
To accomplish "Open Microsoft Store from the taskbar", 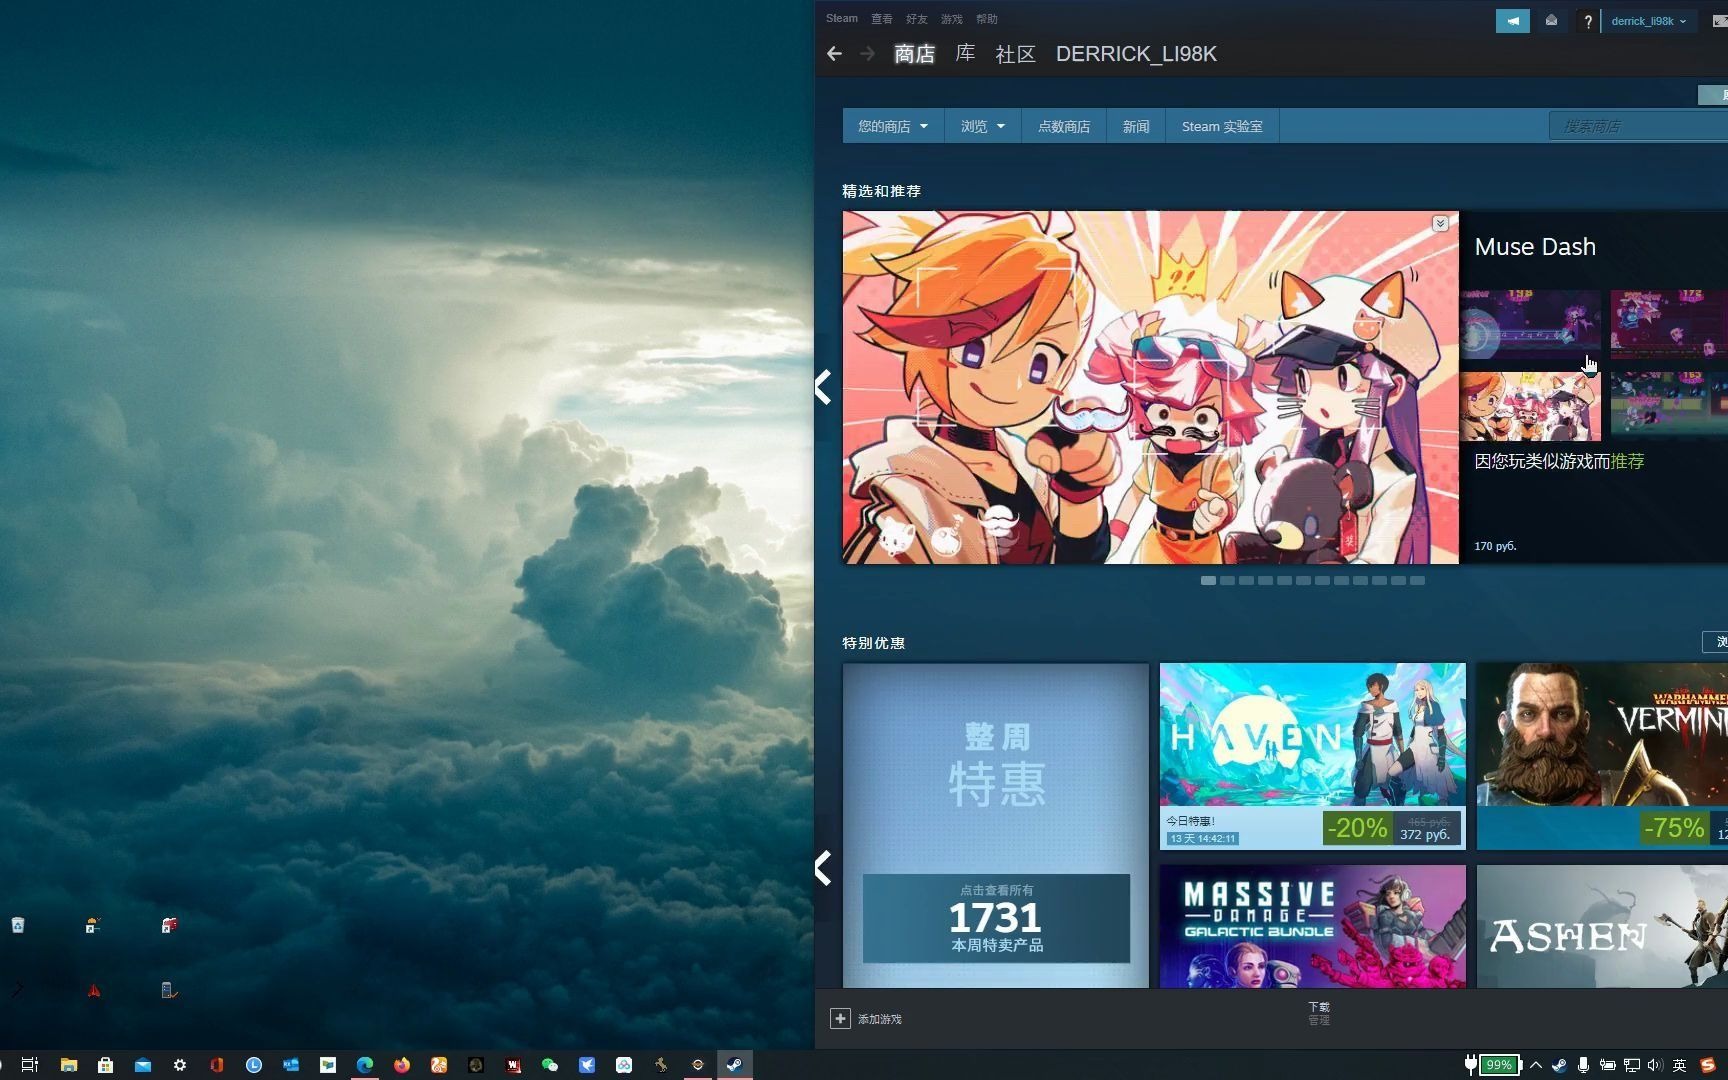I will click(x=105, y=1065).
